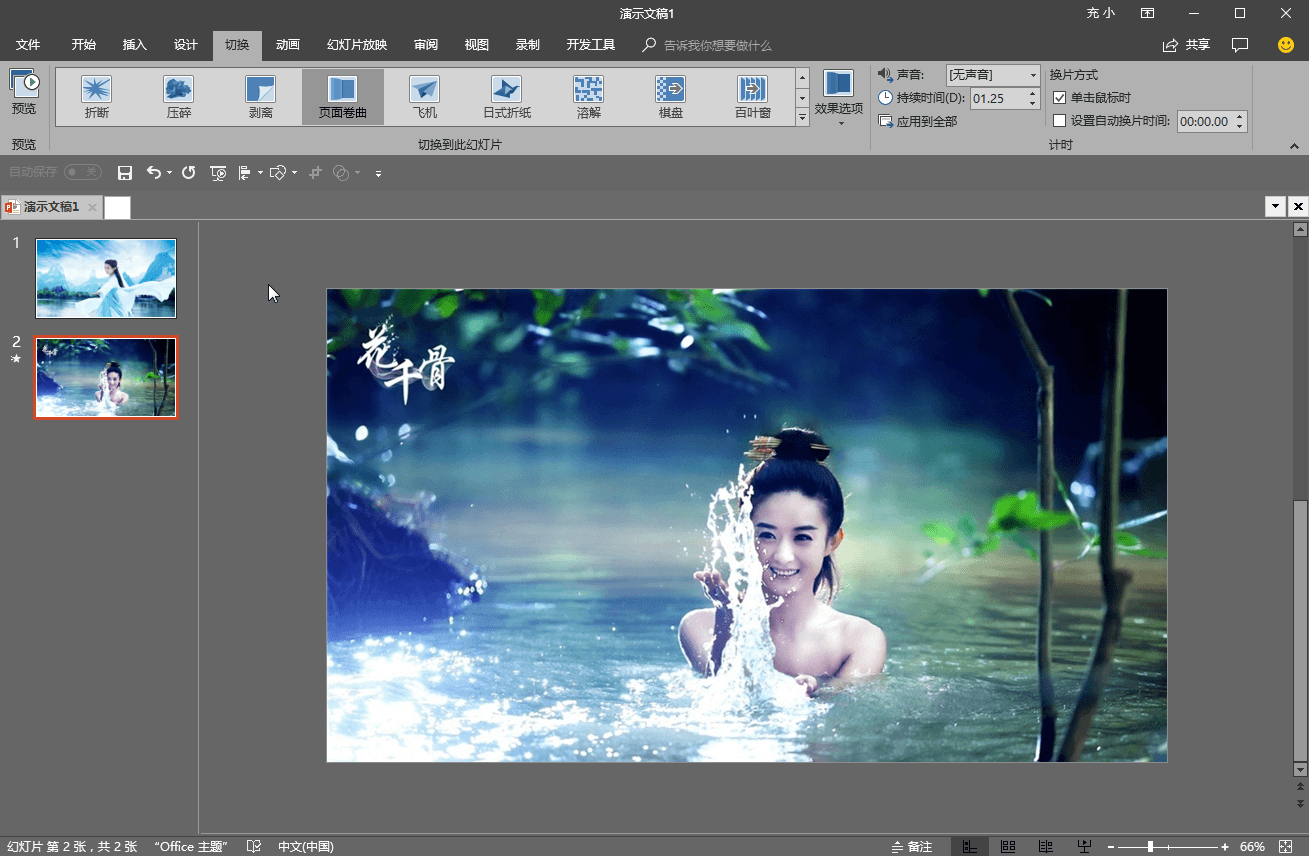1309x856 pixels.
Task: Click the 预览 preview transition button
Action: click(24, 92)
